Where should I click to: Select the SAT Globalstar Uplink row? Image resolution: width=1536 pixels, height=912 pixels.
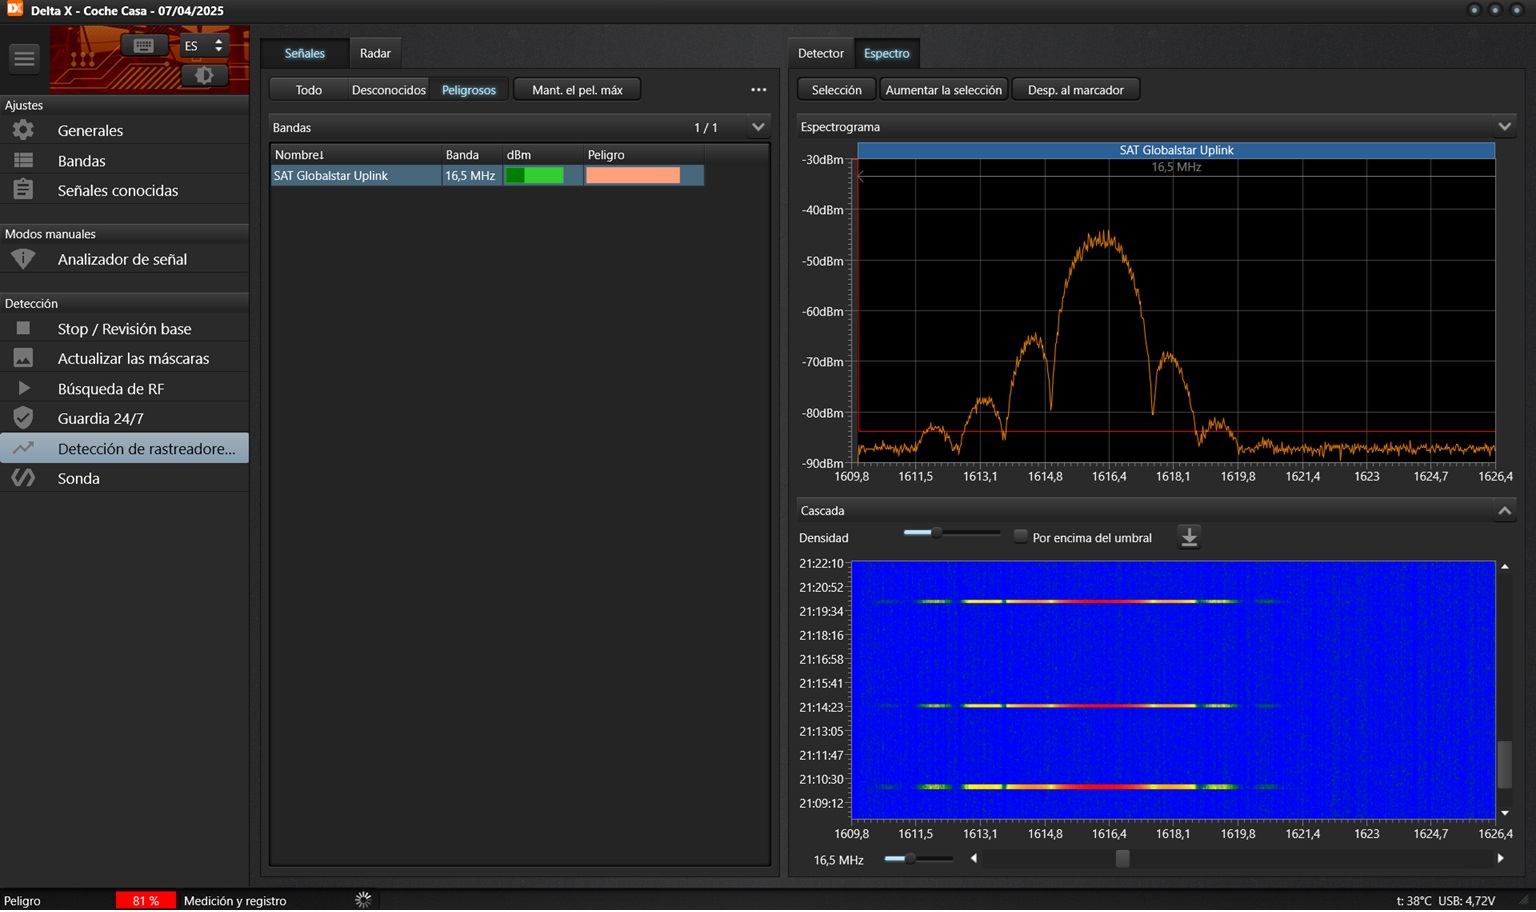(488, 175)
